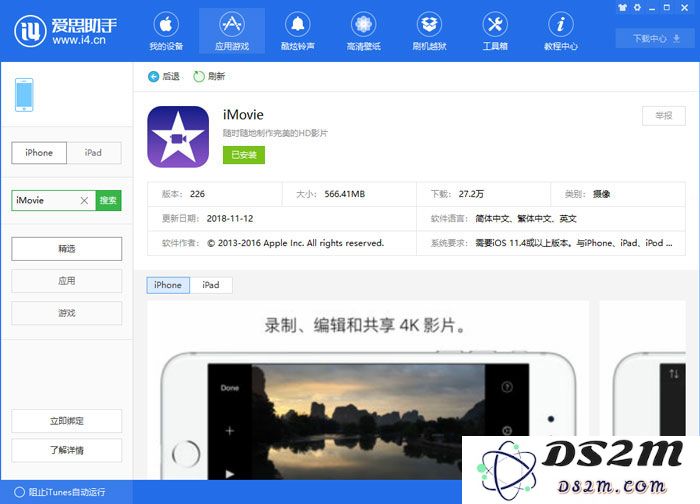
Task: Open the 高清壁纸 wallpapers section
Action: (x=363, y=31)
